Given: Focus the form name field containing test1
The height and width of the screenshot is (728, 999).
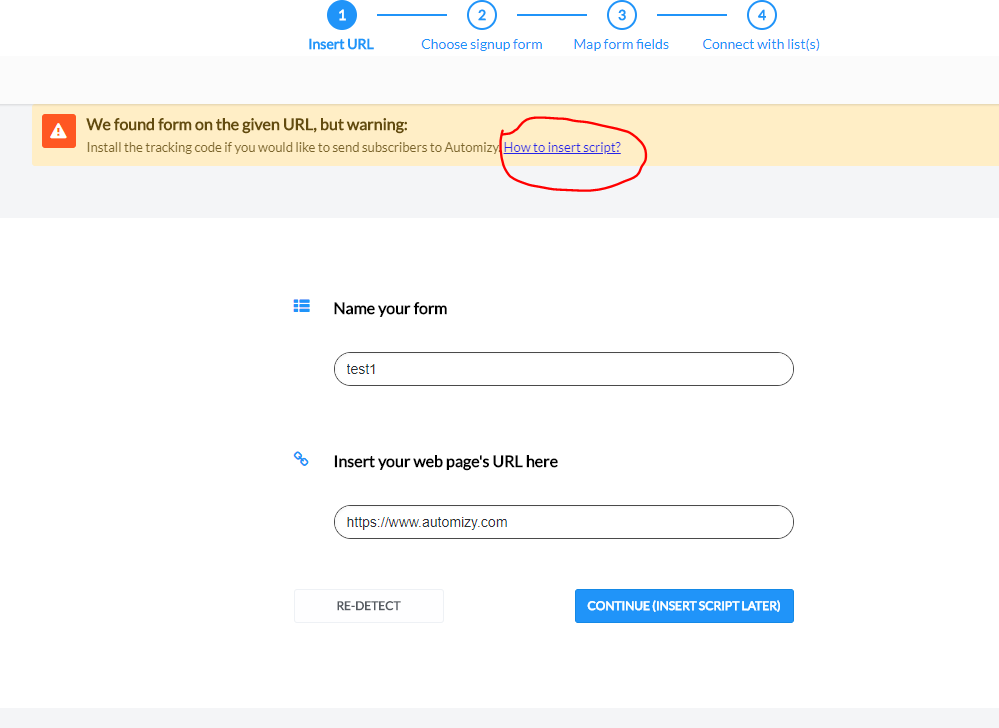Looking at the screenshot, I should tap(564, 369).
